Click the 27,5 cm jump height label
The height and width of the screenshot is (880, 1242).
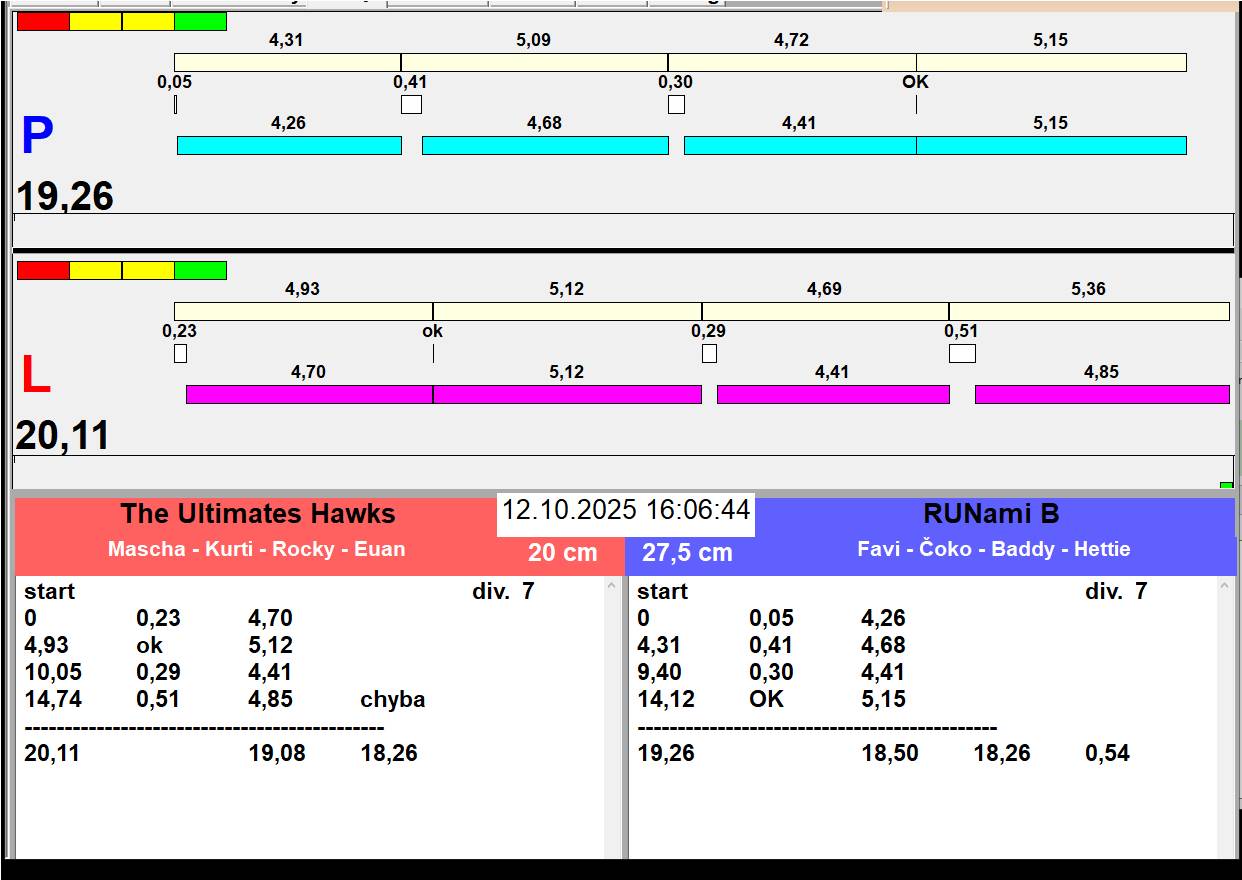[x=687, y=552]
